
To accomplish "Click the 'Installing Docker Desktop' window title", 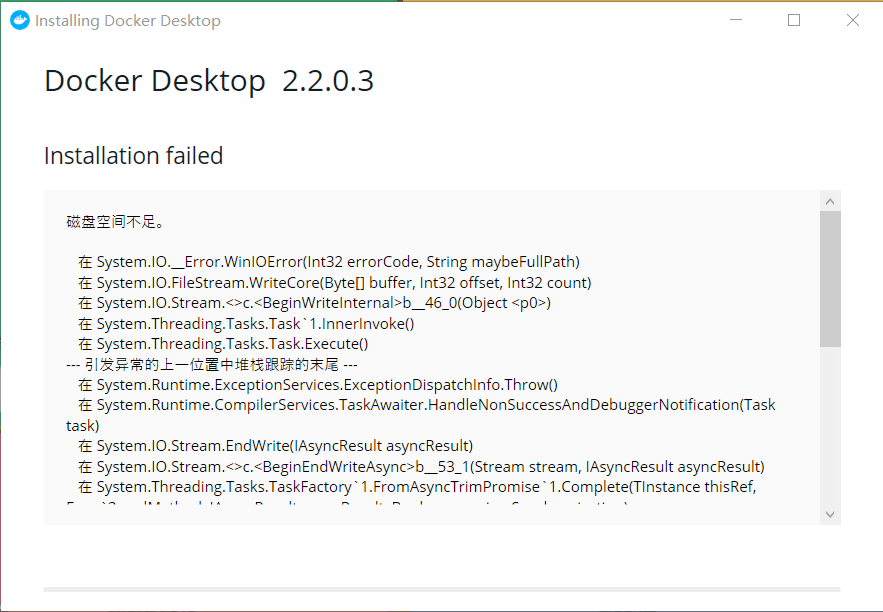I will click(128, 21).
